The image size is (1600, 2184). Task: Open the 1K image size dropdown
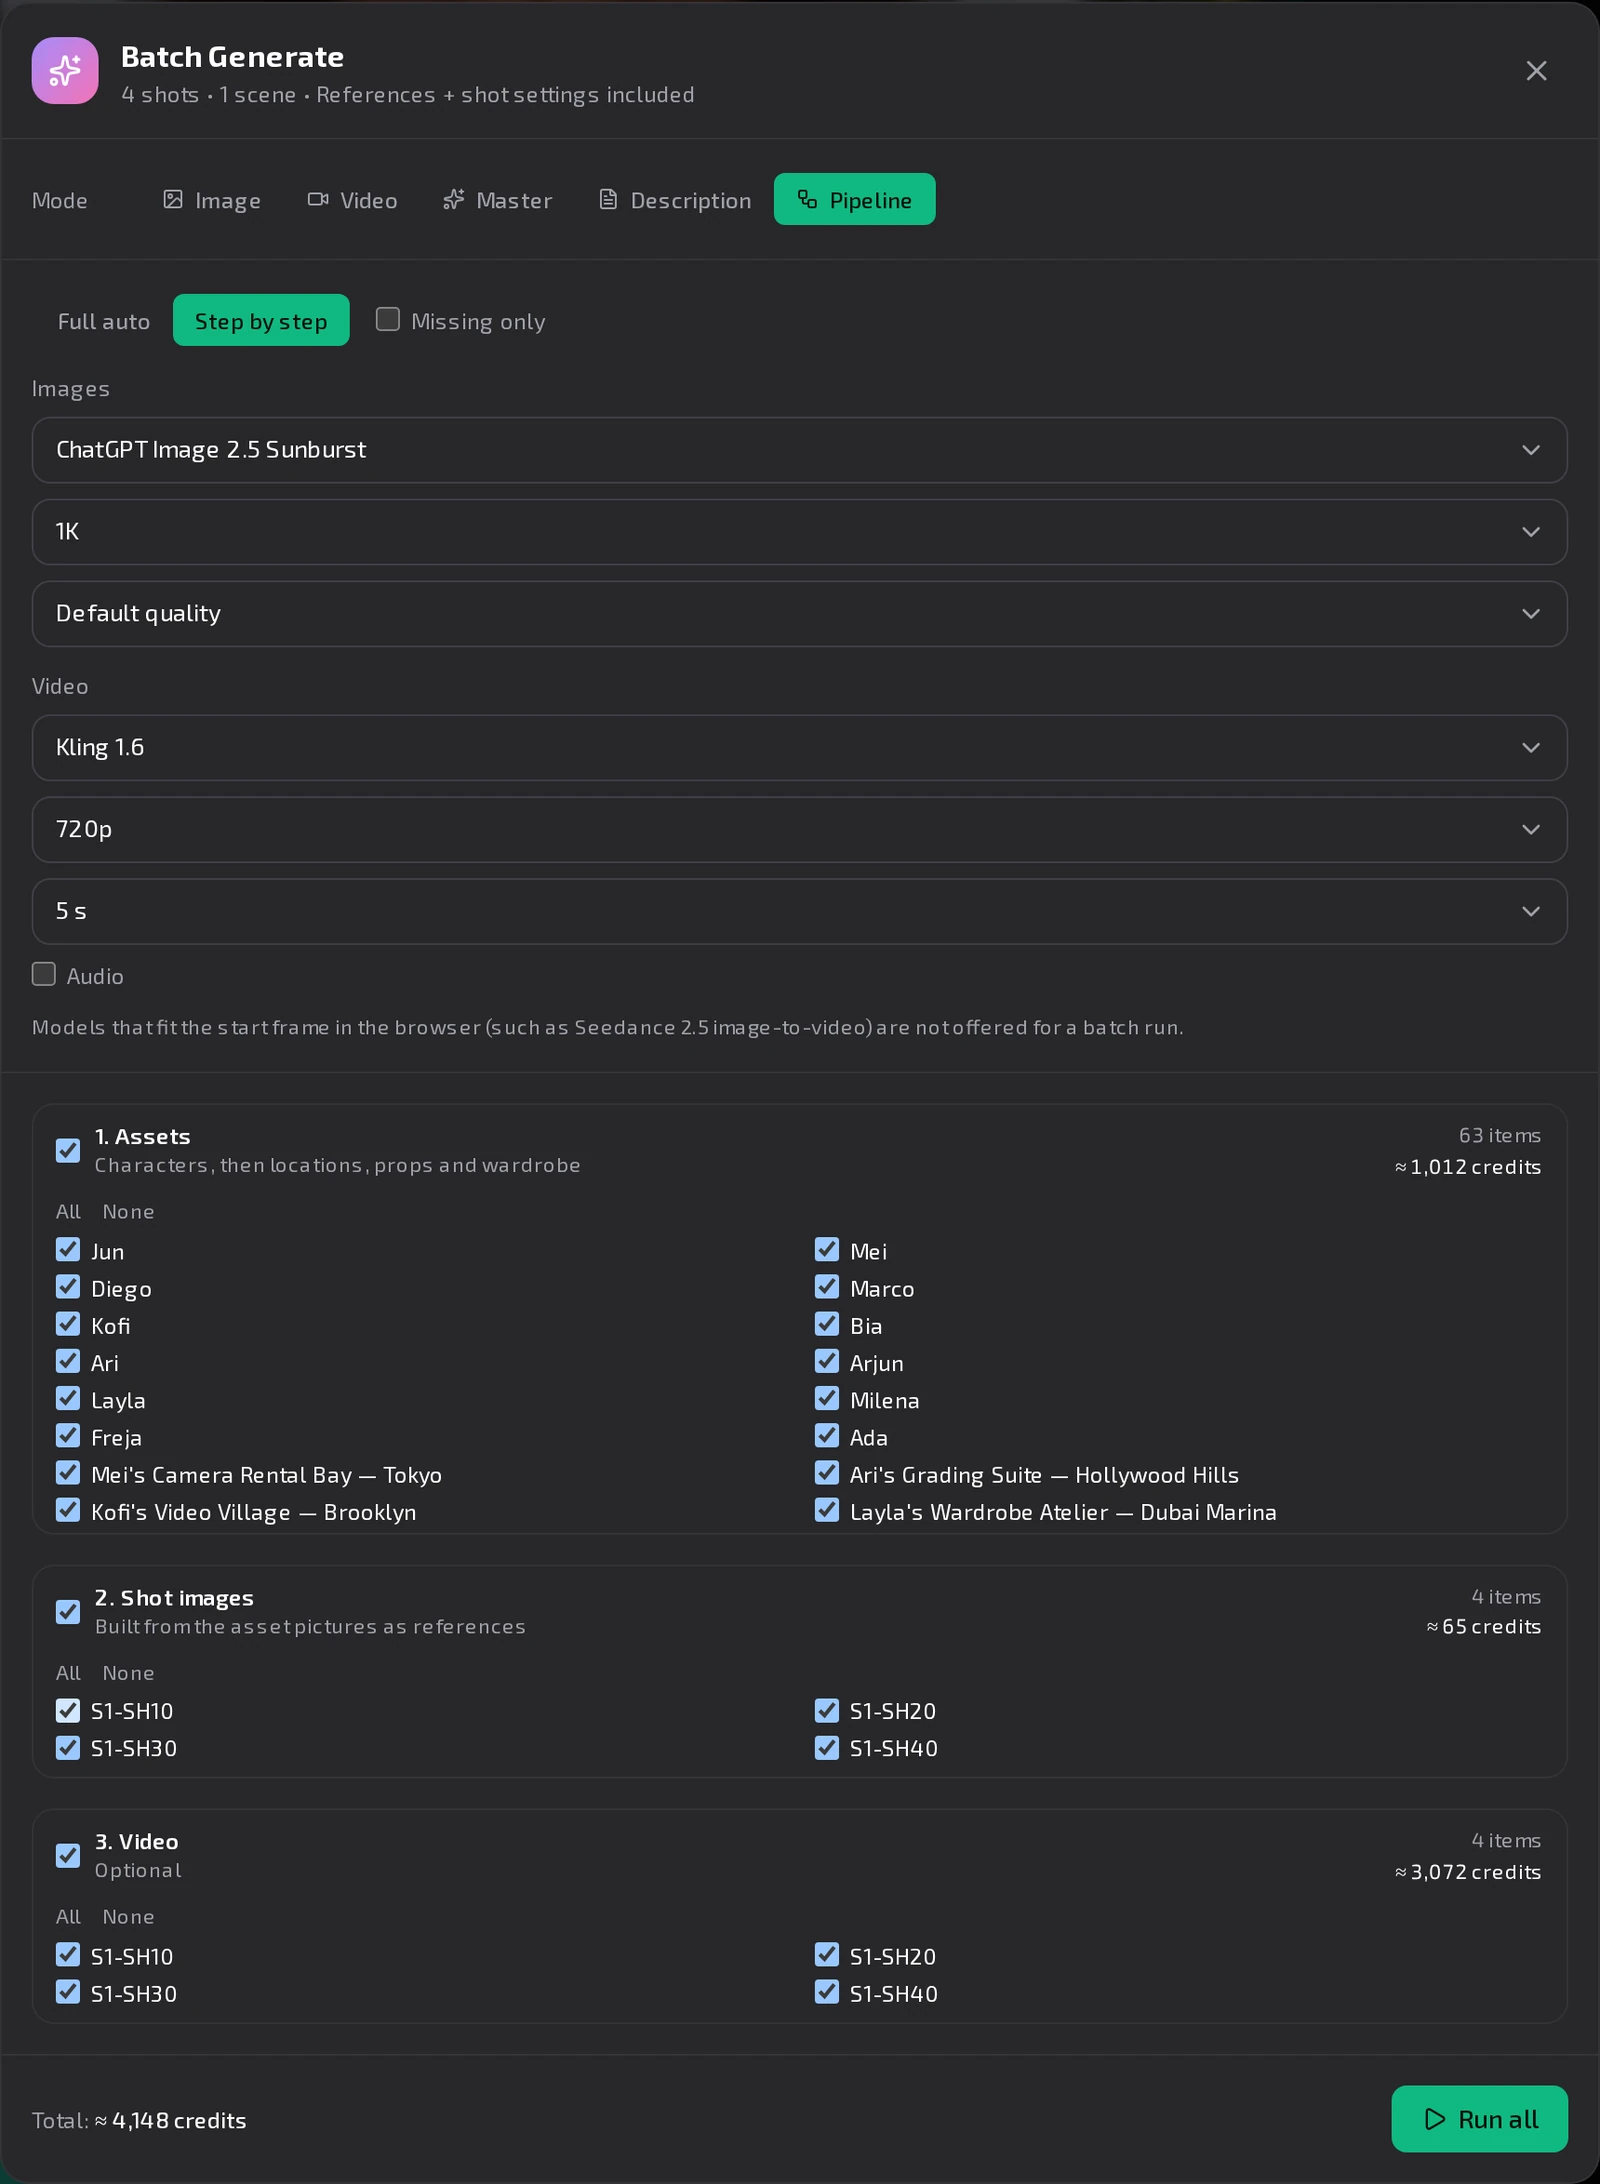pos(799,532)
